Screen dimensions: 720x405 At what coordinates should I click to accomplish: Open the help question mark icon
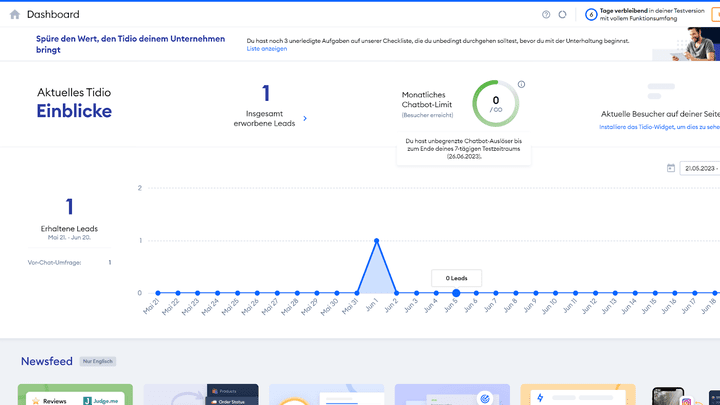point(546,15)
